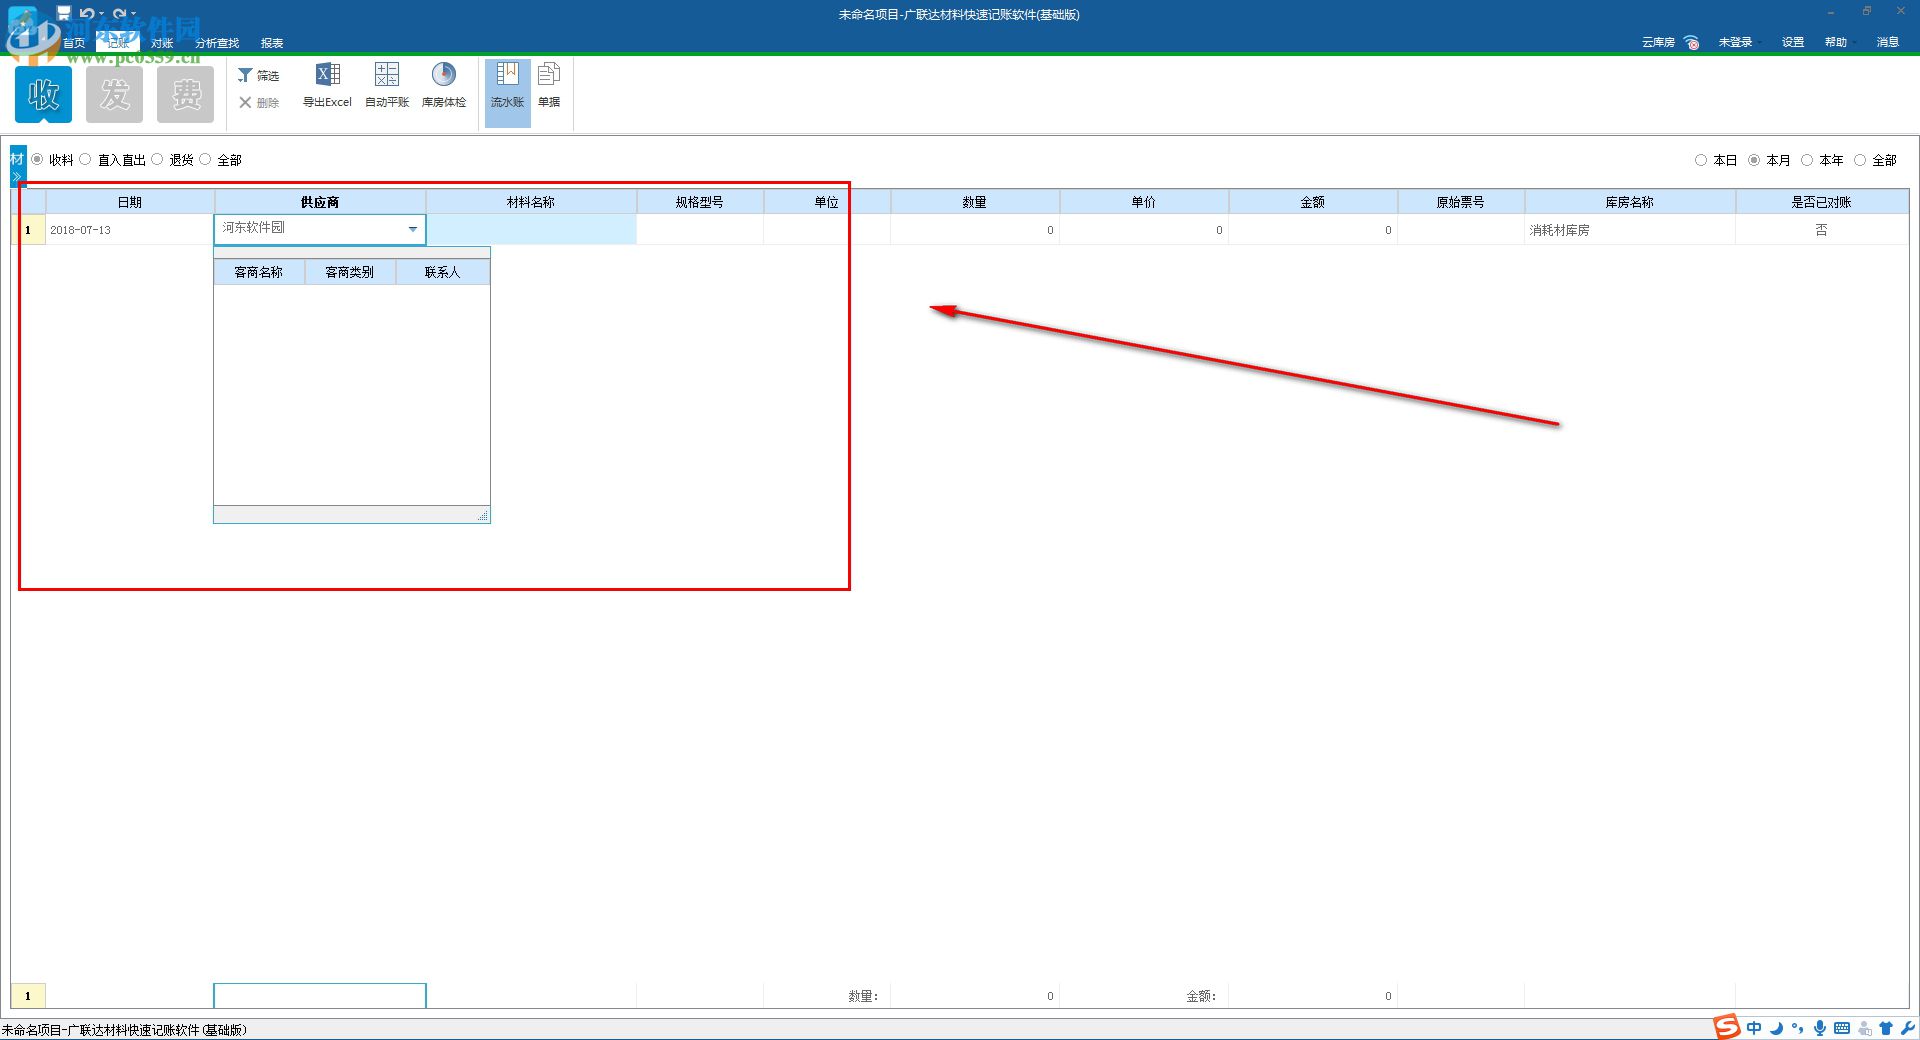The image size is (1920, 1040).
Task: Click the Sogou input method S logo
Action: click(1727, 1027)
